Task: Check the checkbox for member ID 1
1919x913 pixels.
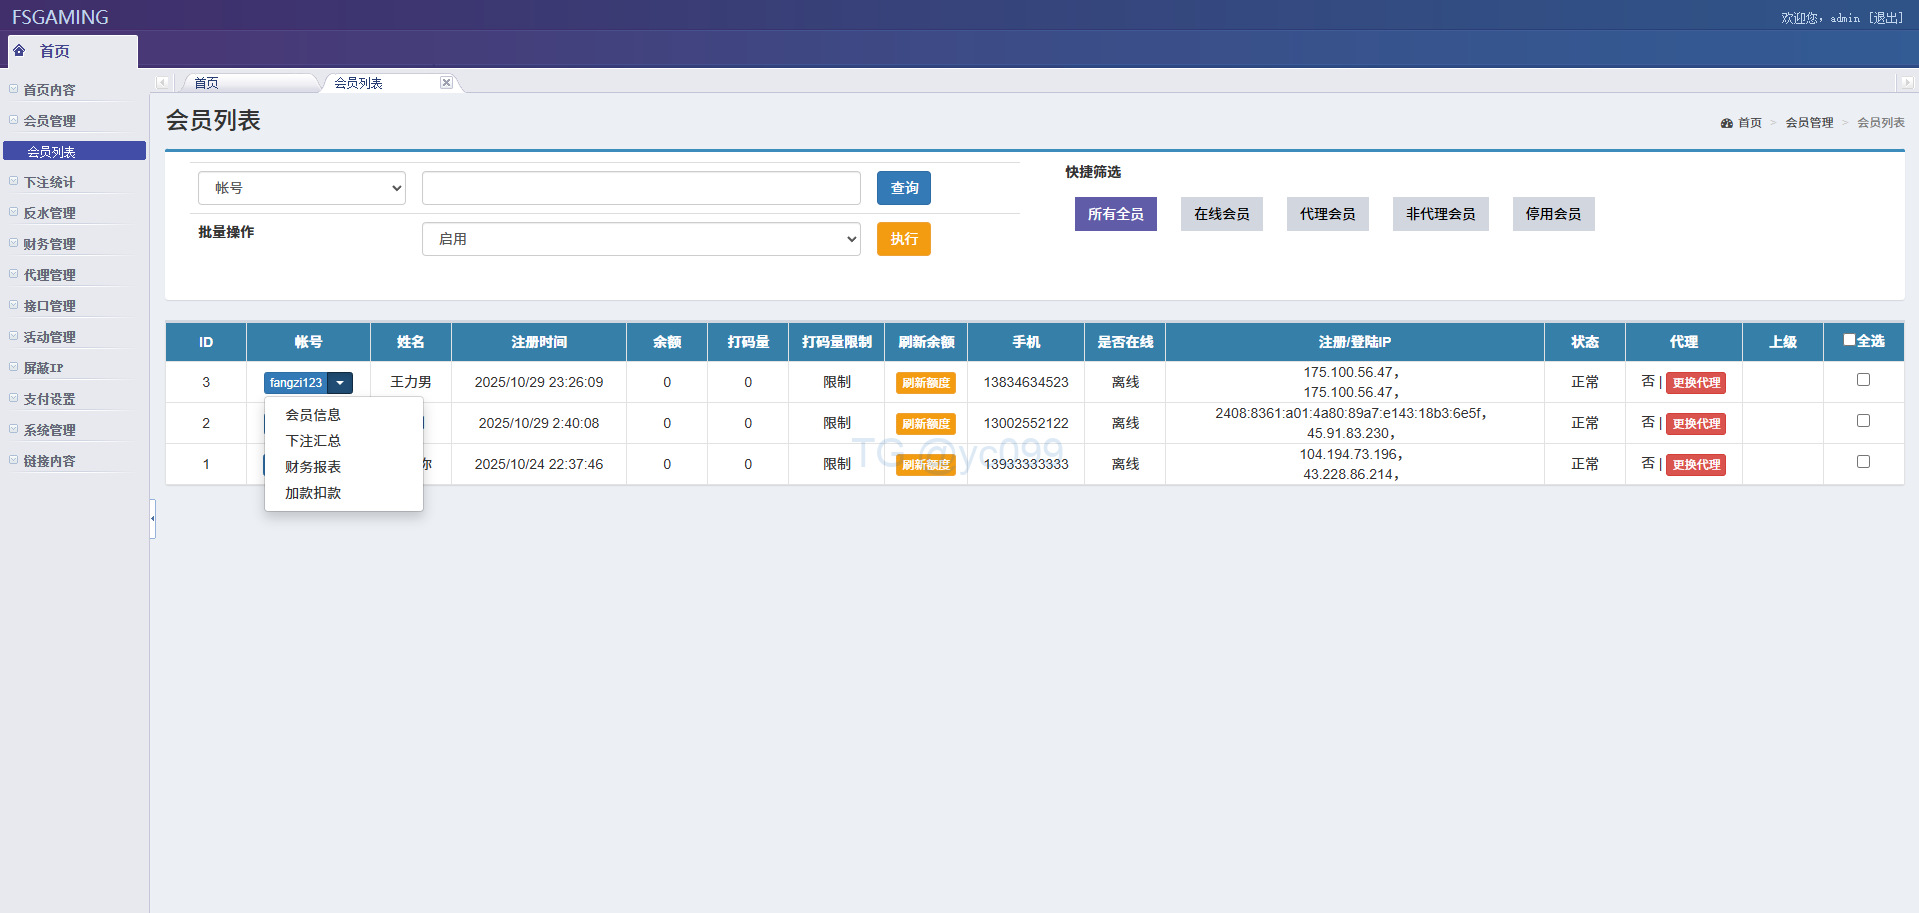Action: coord(1863,462)
